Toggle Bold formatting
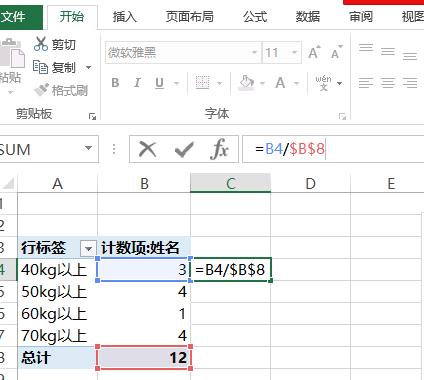Image resolution: width=424 pixels, height=380 pixels. 115,82
